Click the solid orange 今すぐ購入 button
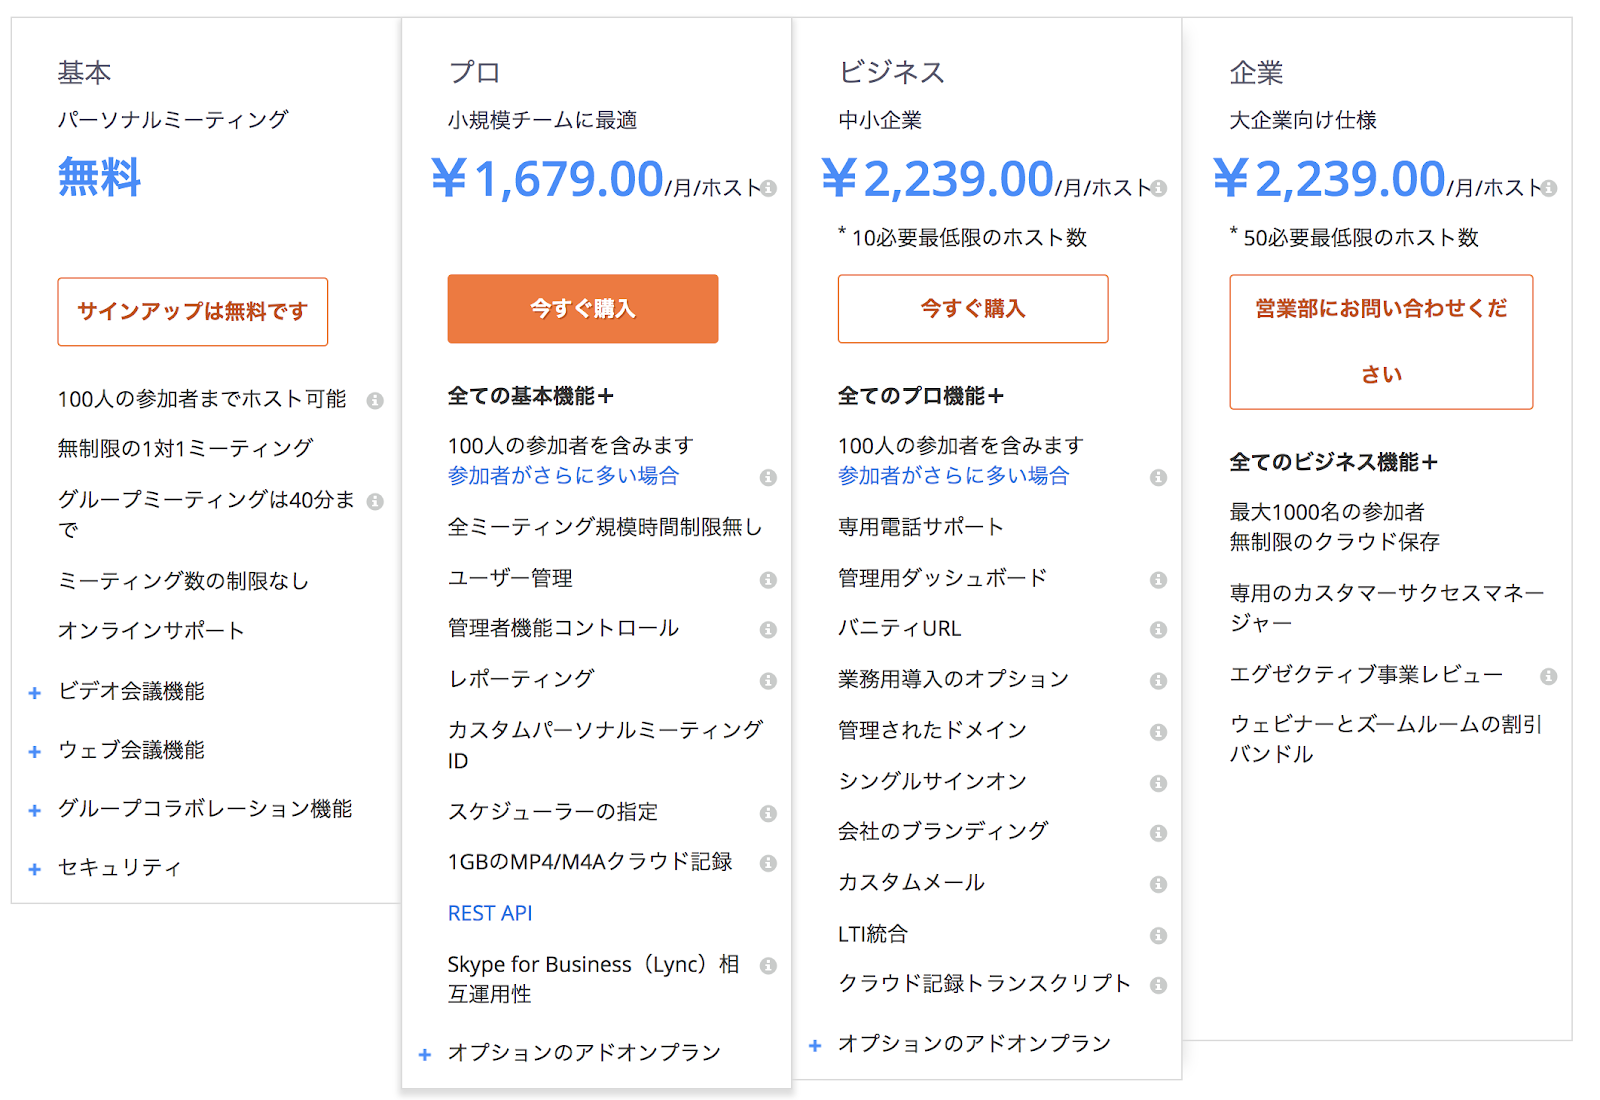Screen dimensions: 1600x1100 pyautogui.click(x=582, y=309)
